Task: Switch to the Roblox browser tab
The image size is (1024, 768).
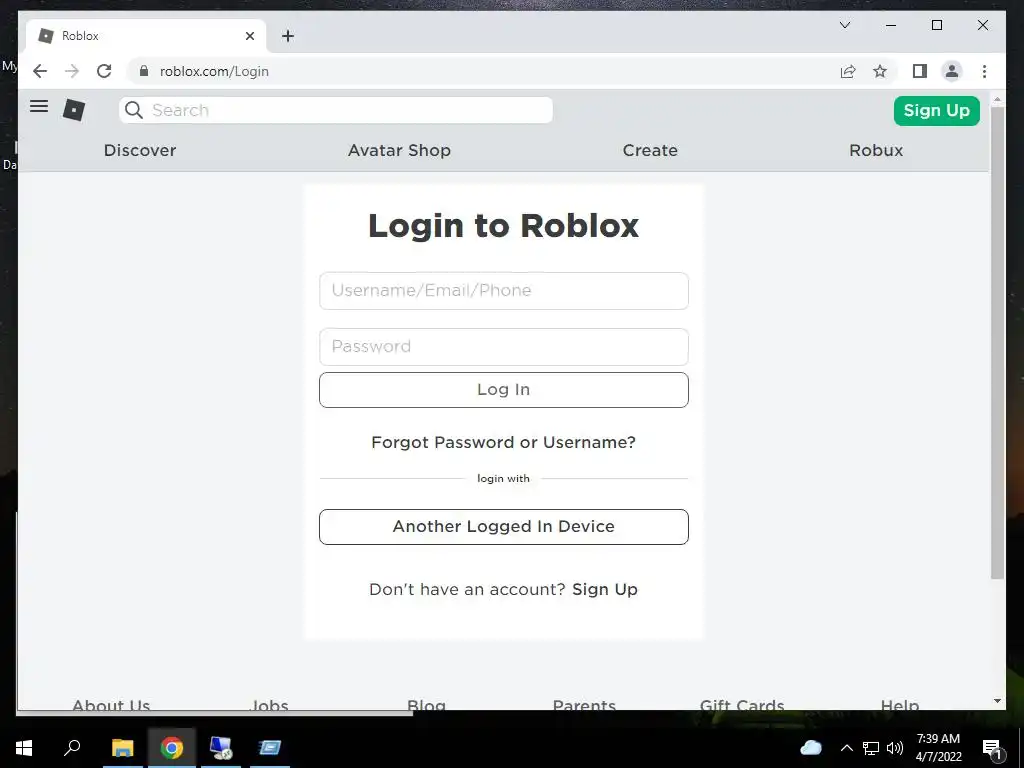Action: 146,36
